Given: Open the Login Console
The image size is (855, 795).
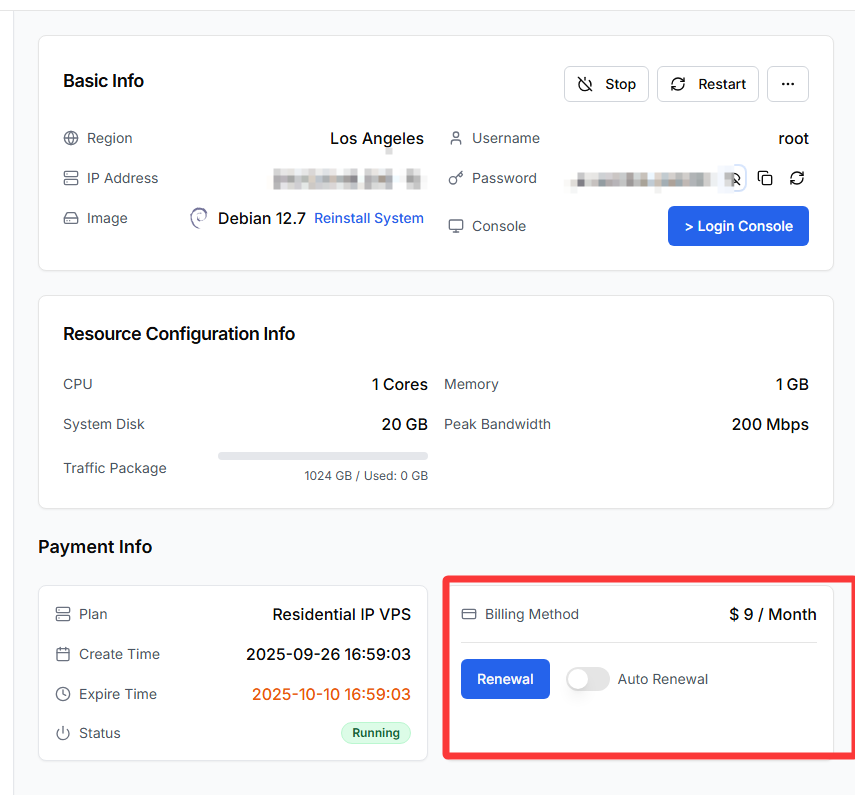Looking at the screenshot, I should (738, 226).
